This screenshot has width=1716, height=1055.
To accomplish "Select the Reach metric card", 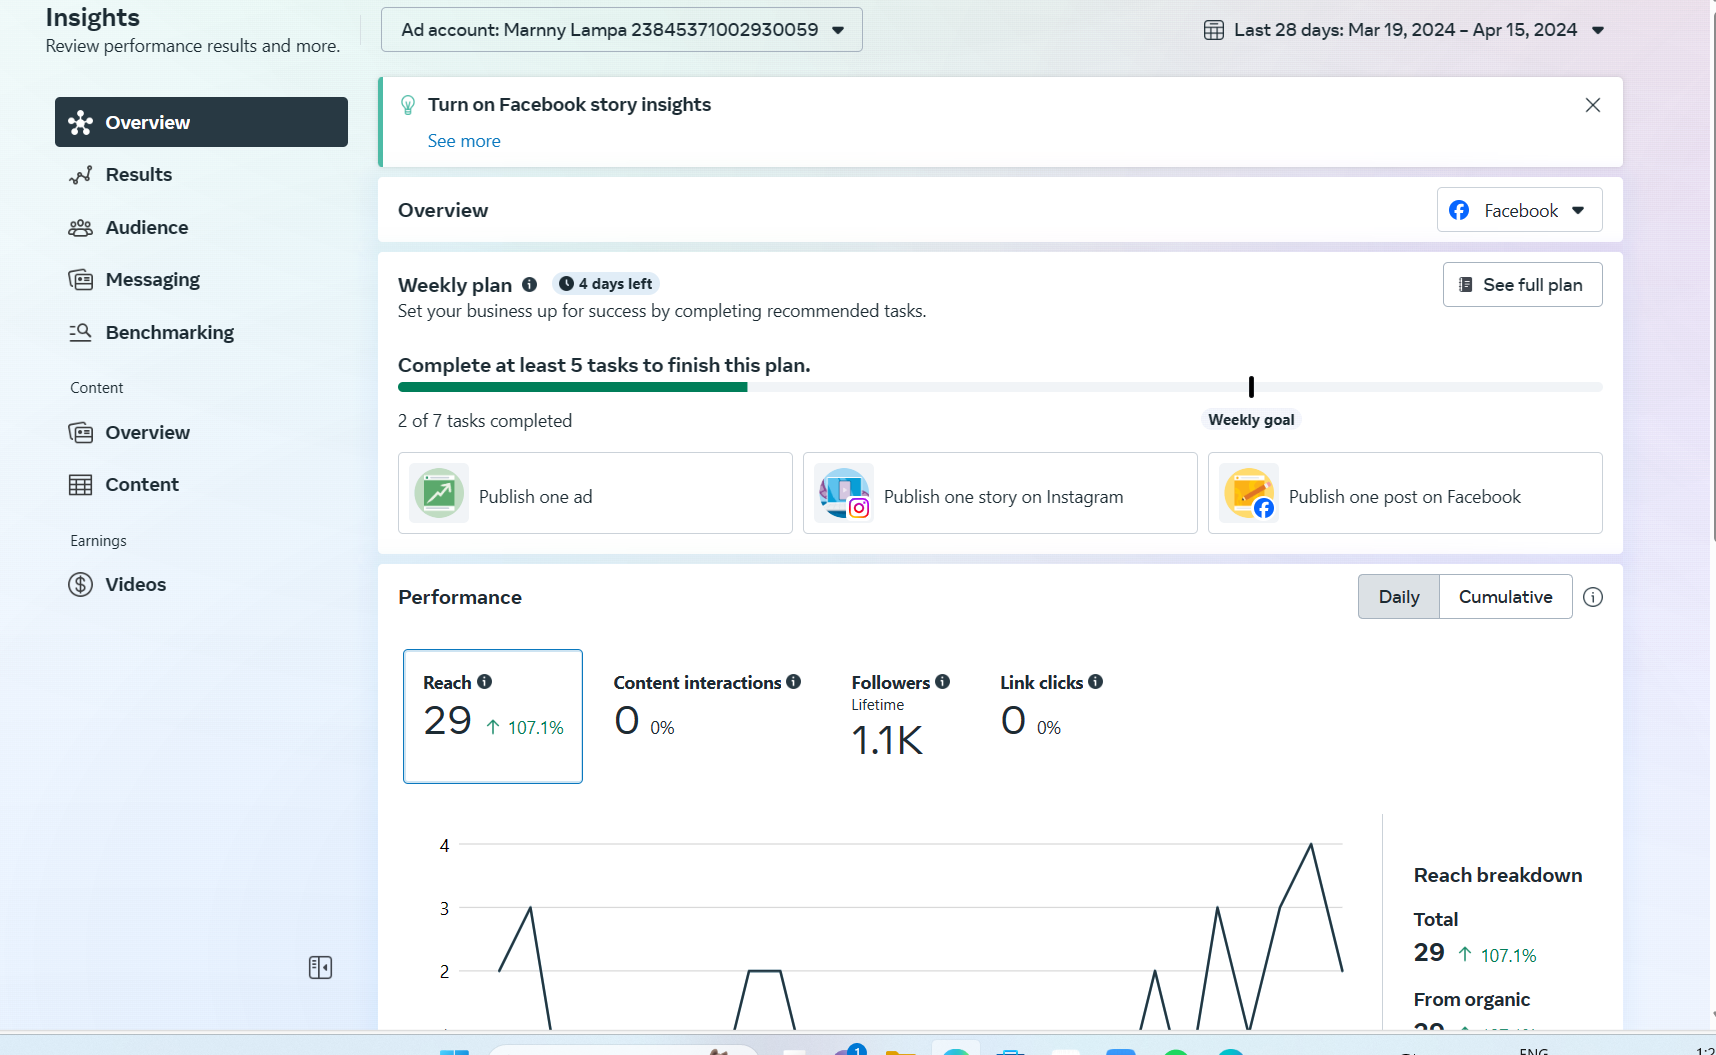I will 493,716.
